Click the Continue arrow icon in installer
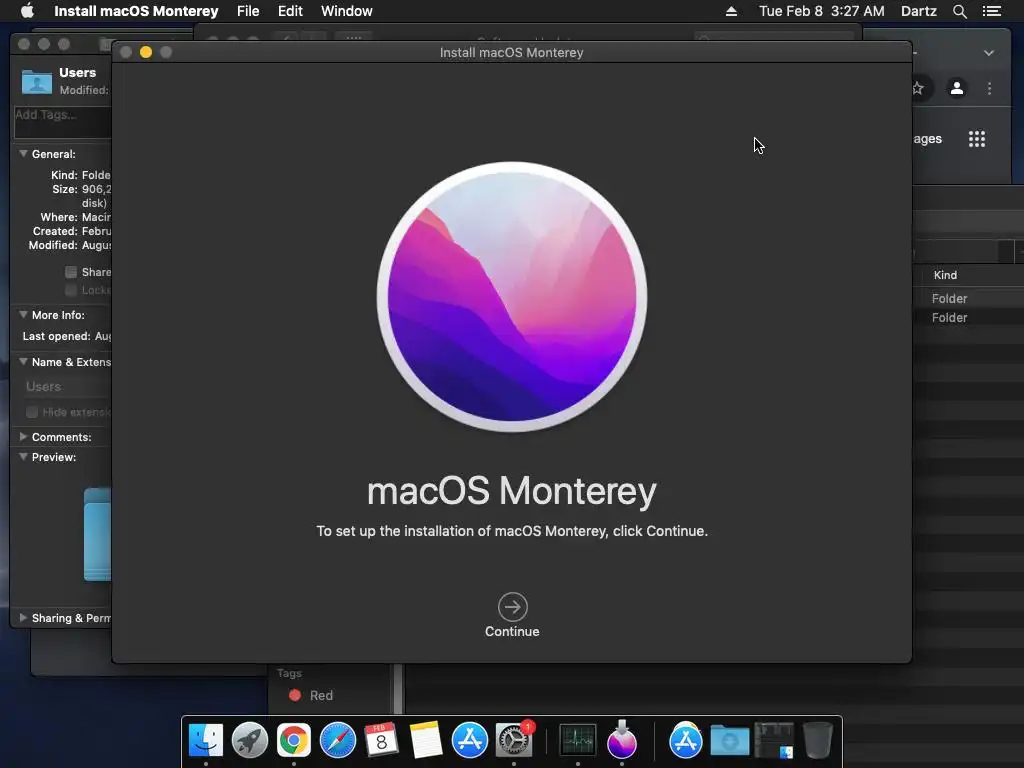1024x768 pixels. point(513,607)
